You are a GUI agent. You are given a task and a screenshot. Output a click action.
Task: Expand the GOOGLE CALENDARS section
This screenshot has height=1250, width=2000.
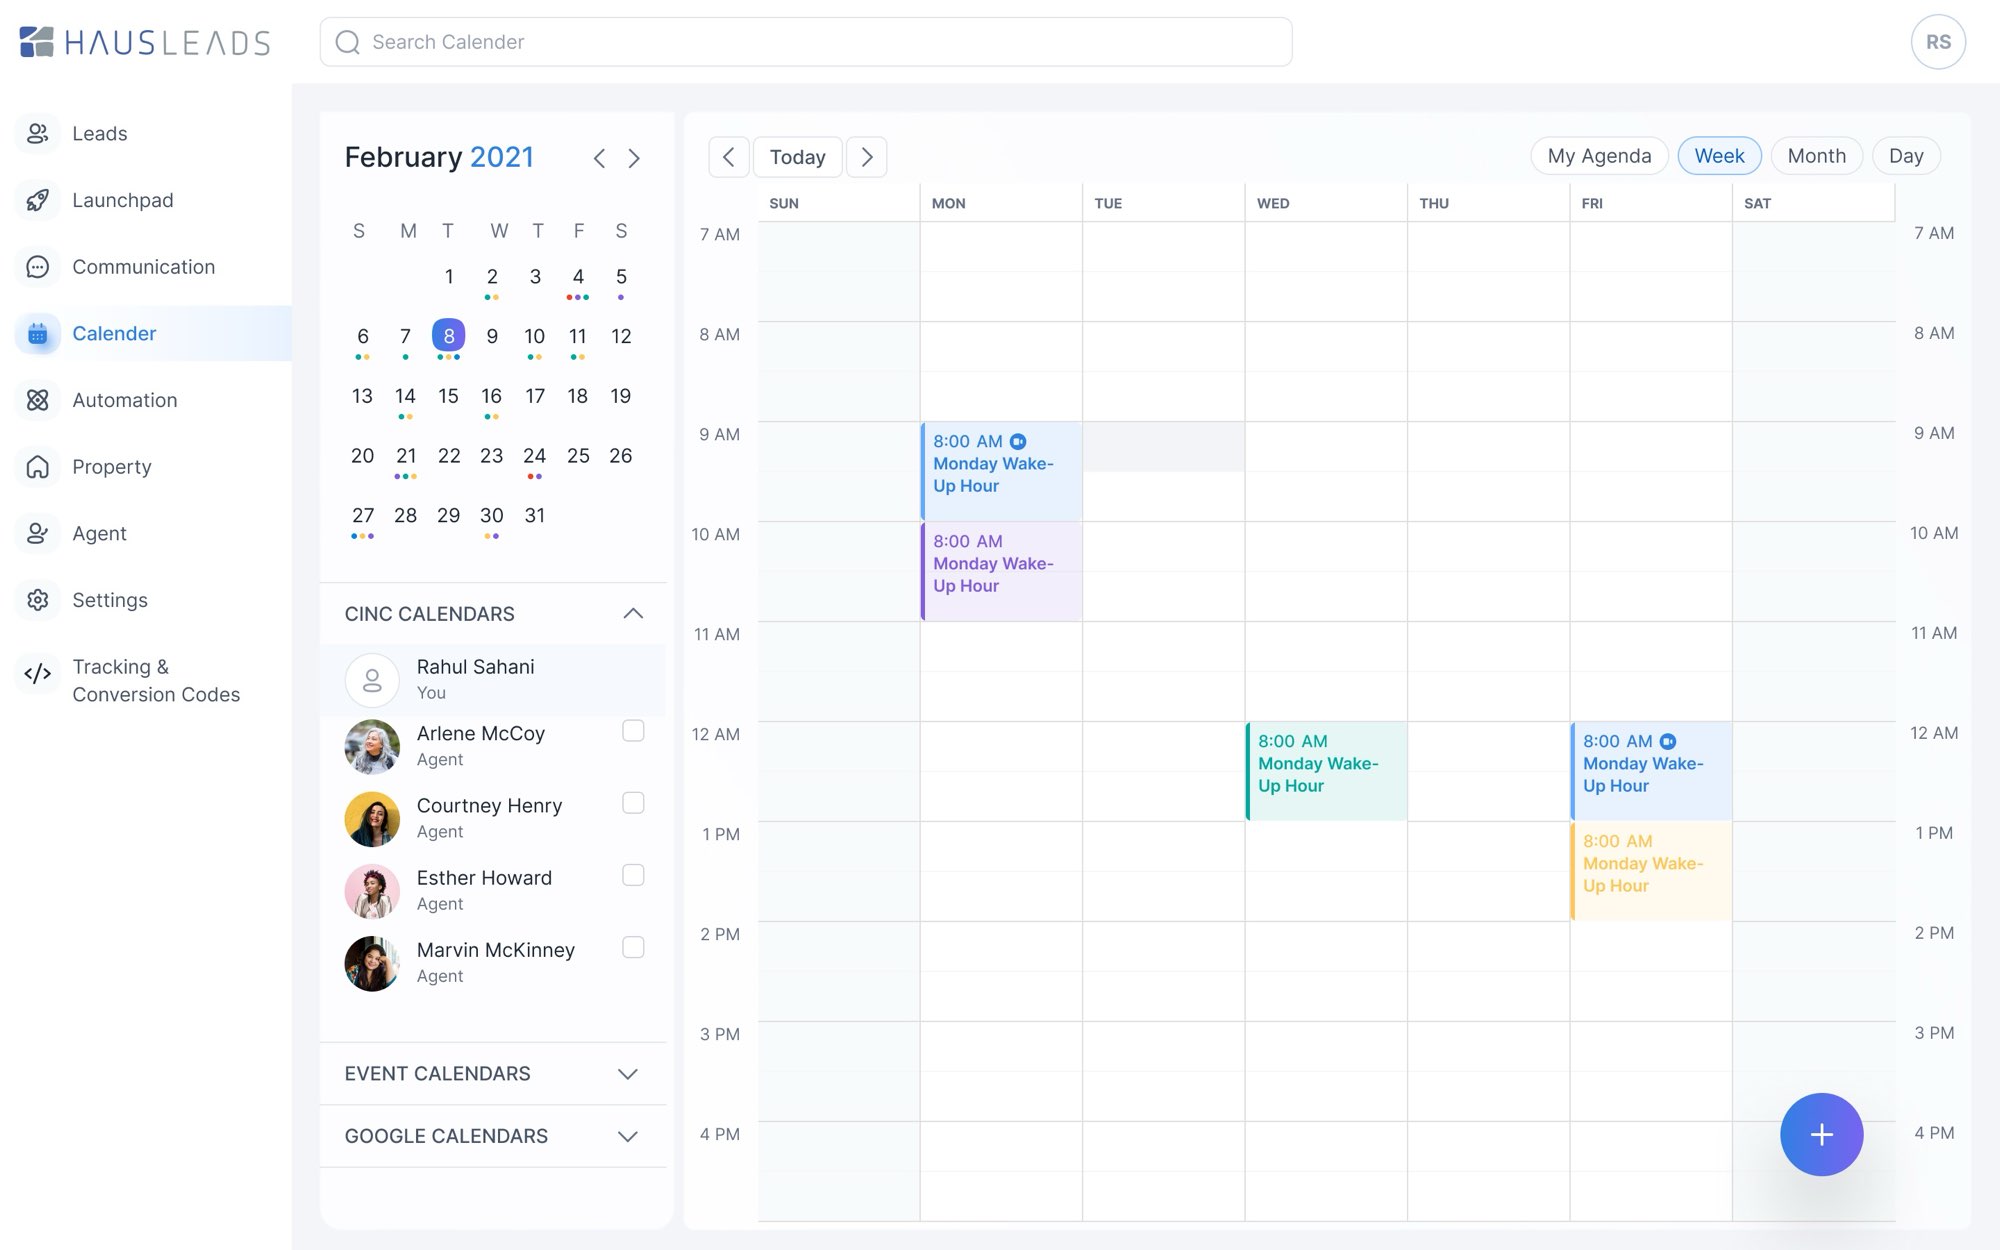628,1136
